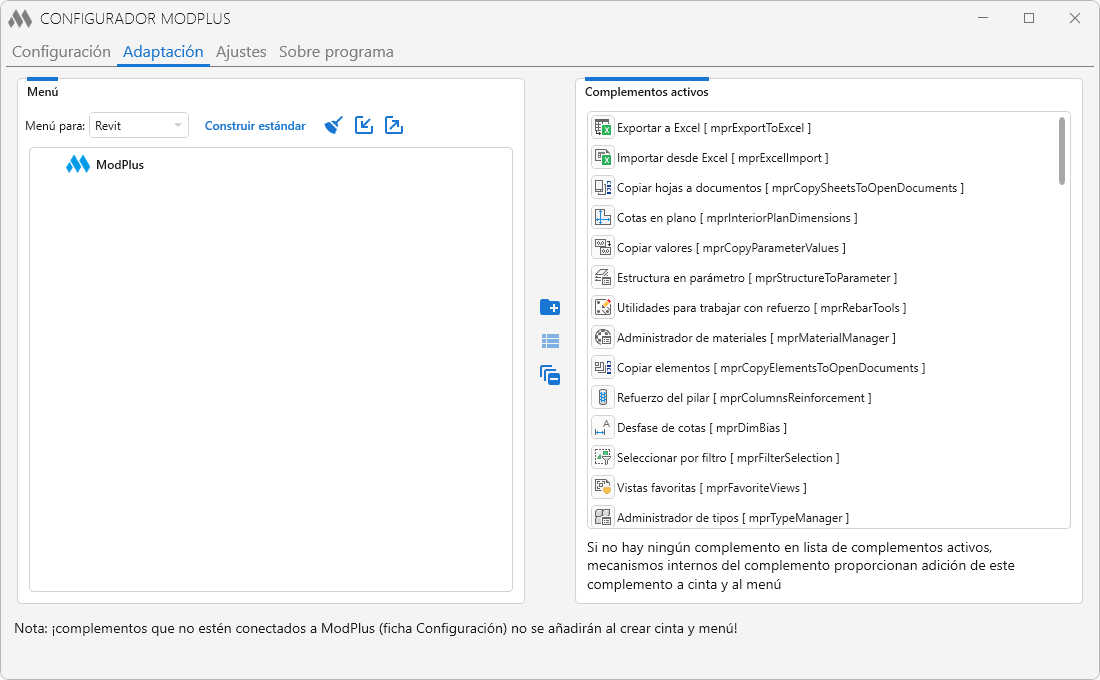Select 'Copiar elementos [ mprCopyElementsToOpenDocuments ]' row
The height and width of the screenshot is (680, 1100).
(x=822, y=368)
